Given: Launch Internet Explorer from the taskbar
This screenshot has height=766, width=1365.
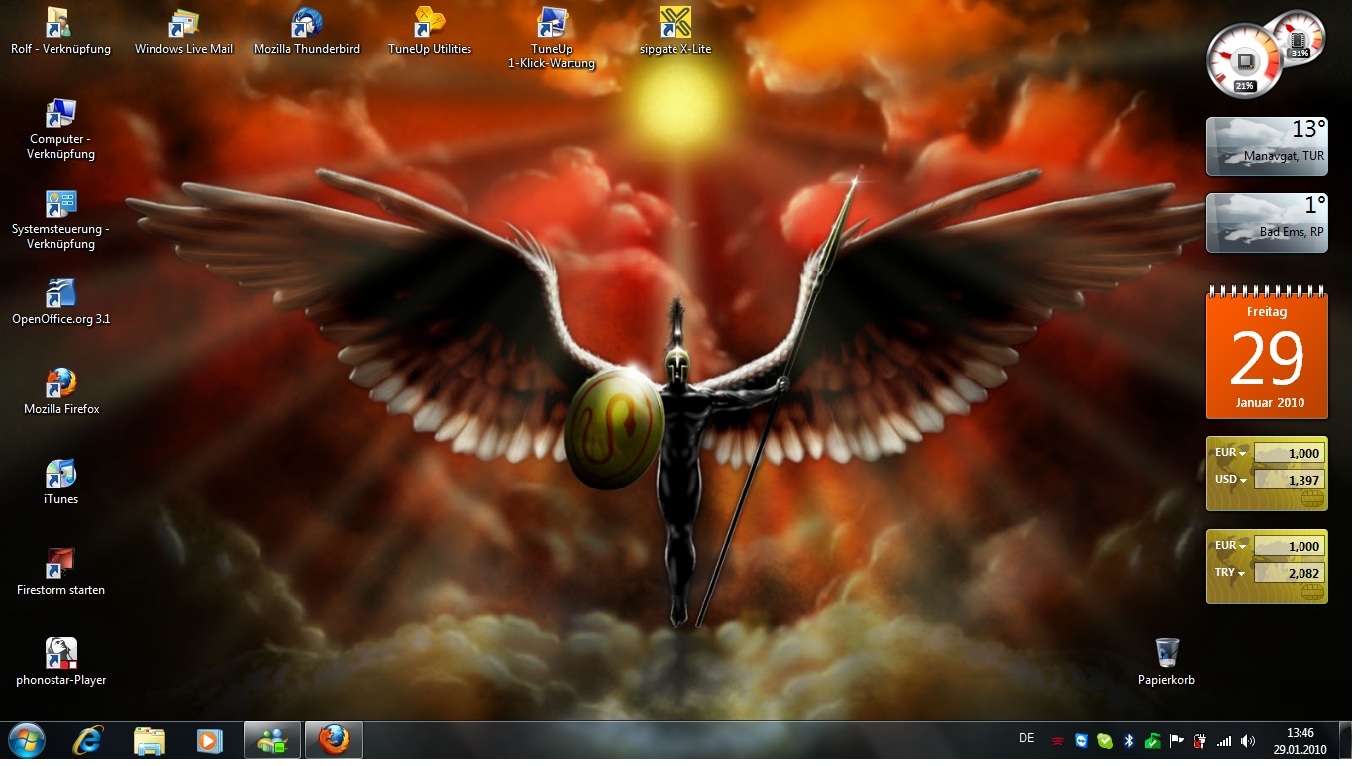Looking at the screenshot, I should (89, 741).
